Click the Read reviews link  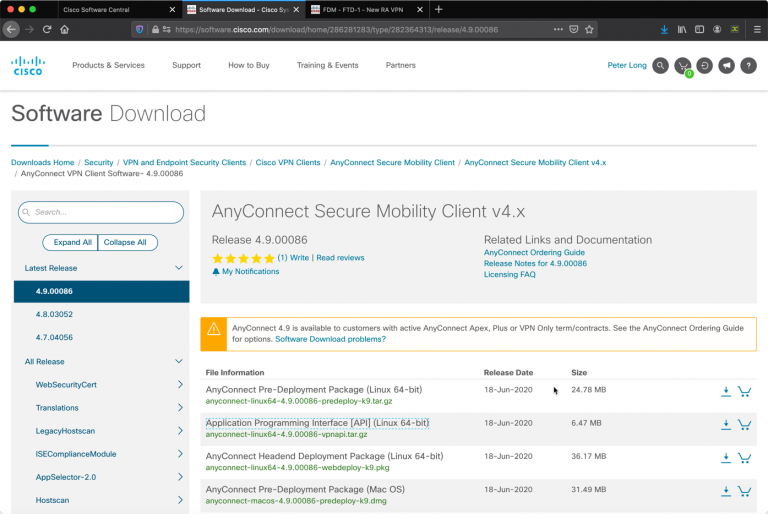[340, 258]
